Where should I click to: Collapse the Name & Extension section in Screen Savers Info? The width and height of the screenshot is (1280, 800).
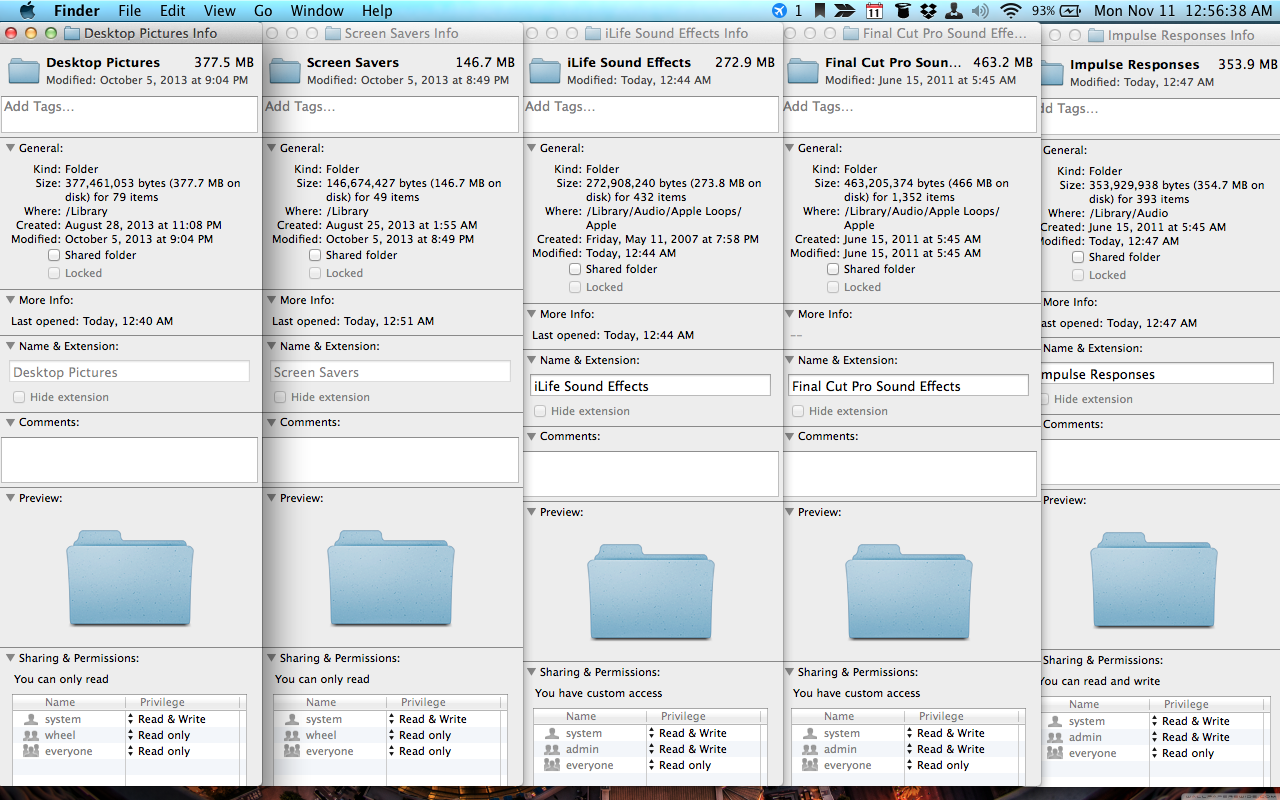pos(271,346)
